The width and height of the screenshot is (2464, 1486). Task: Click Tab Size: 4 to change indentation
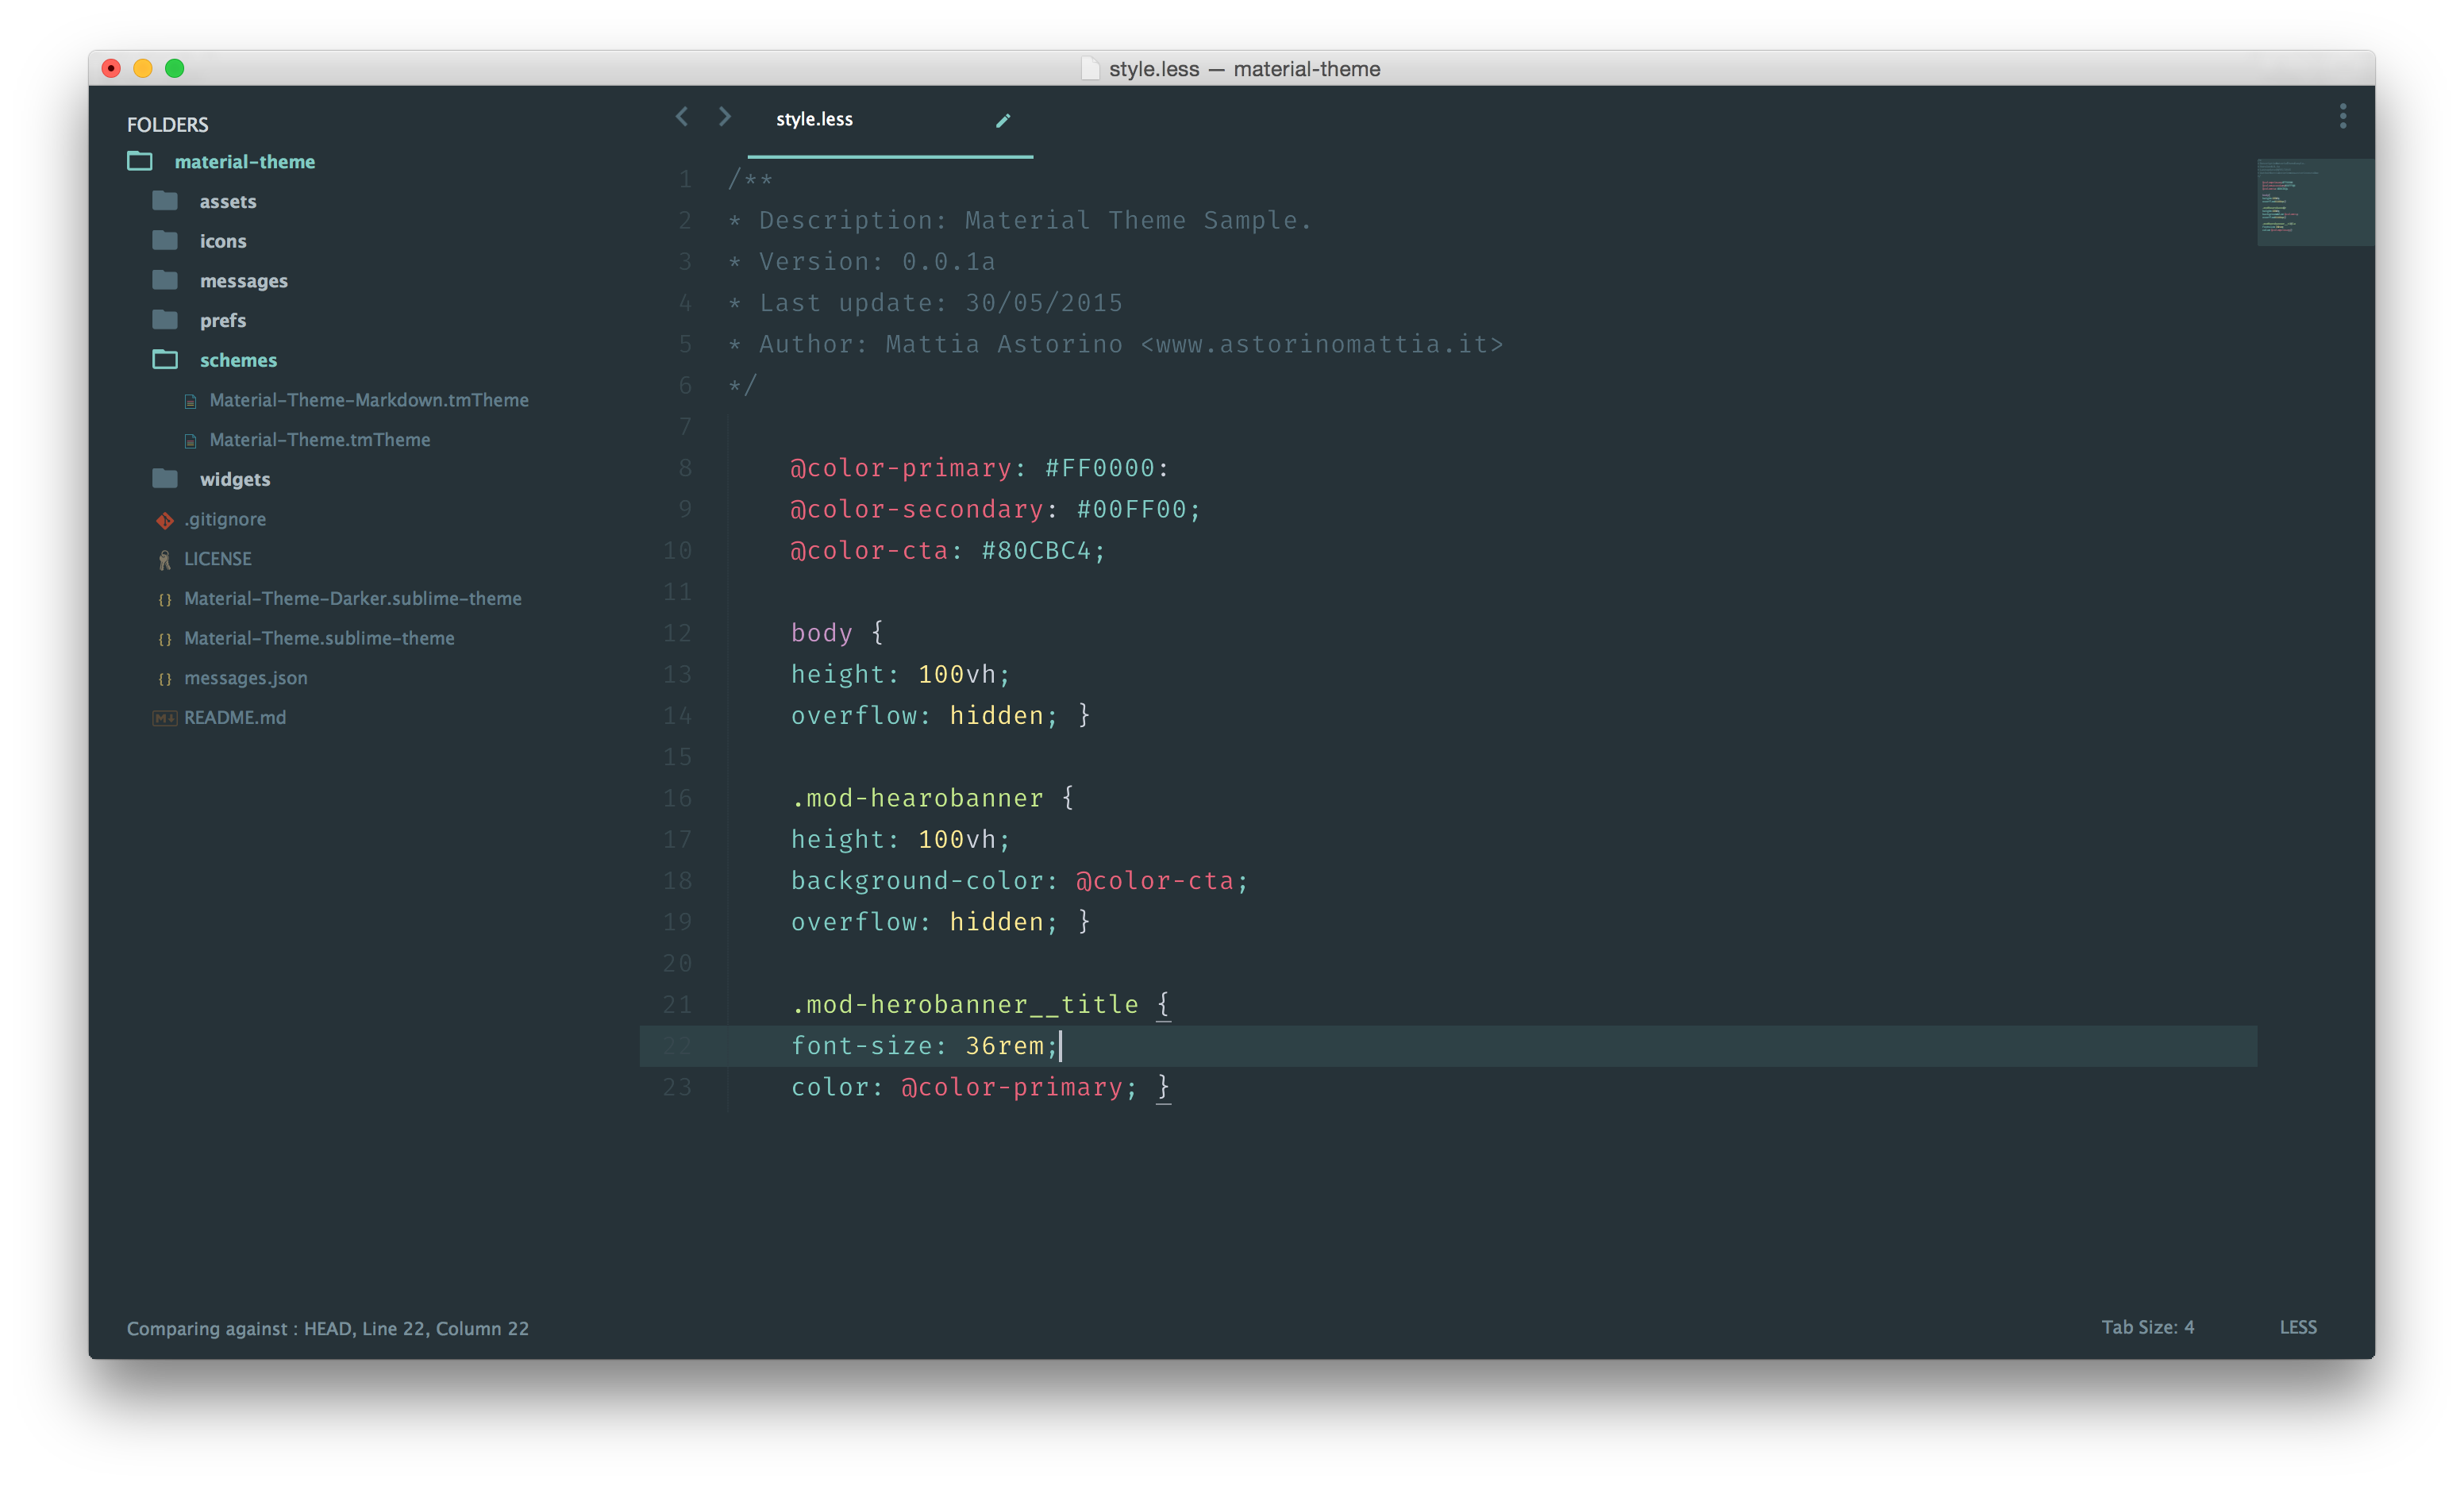coord(2148,1327)
